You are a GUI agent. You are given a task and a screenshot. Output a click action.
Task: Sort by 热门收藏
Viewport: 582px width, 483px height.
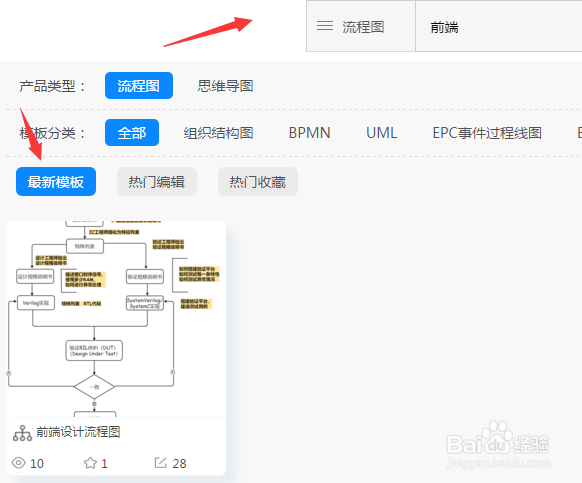pyautogui.click(x=258, y=182)
